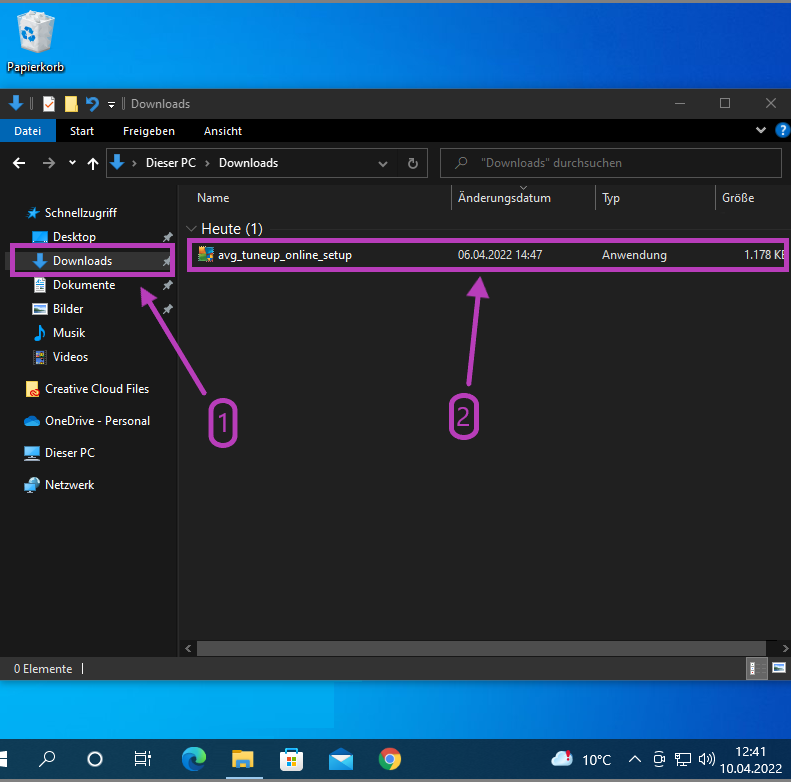Refresh the Downloads folder
Viewport: 791px width, 782px height.
tap(413, 163)
